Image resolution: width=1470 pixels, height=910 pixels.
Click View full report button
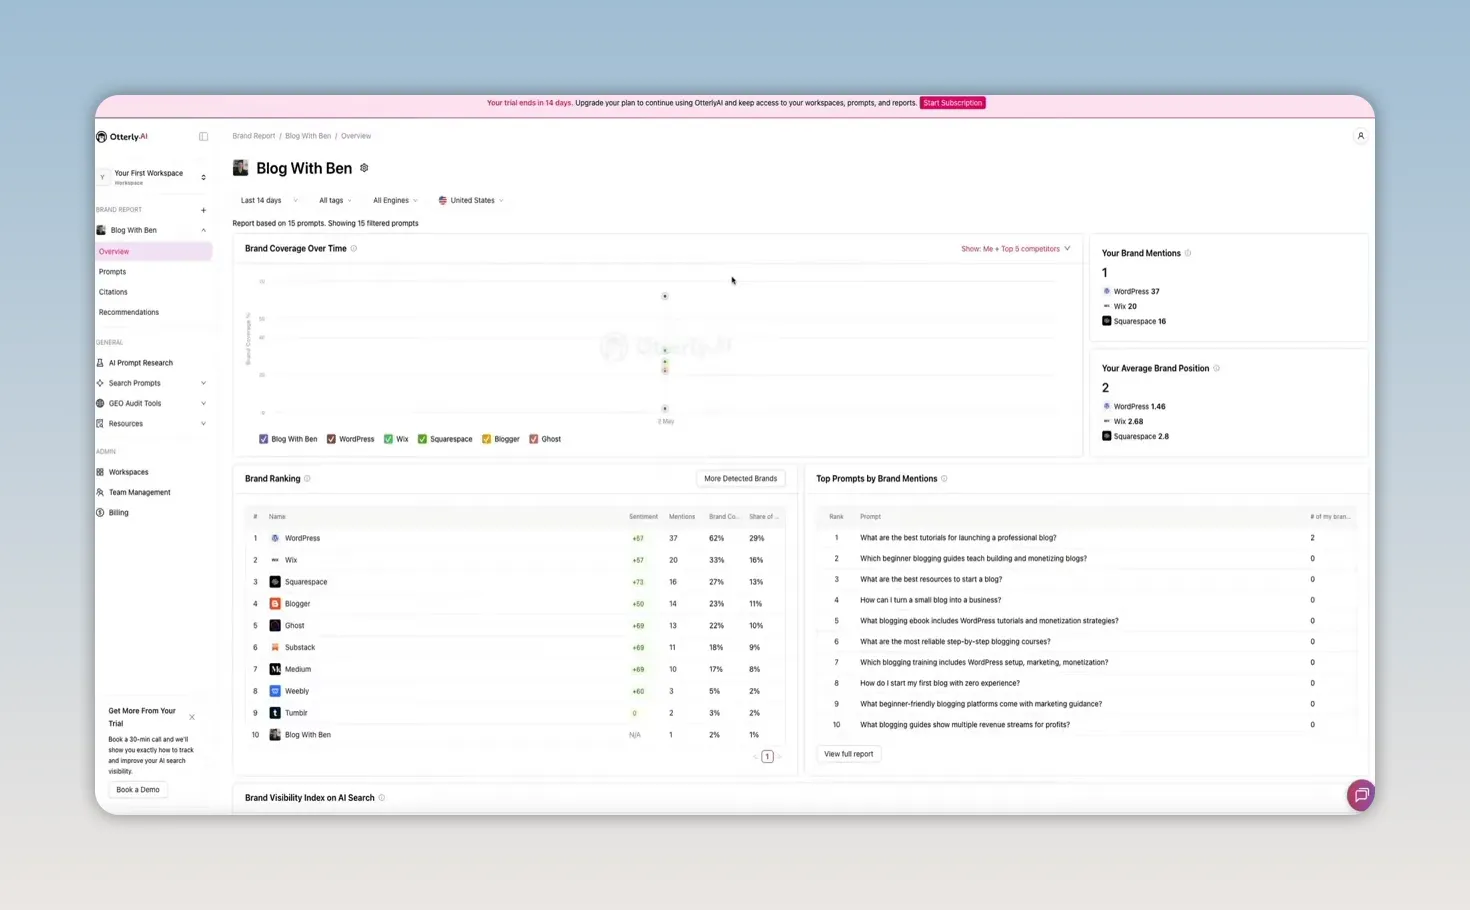848,754
